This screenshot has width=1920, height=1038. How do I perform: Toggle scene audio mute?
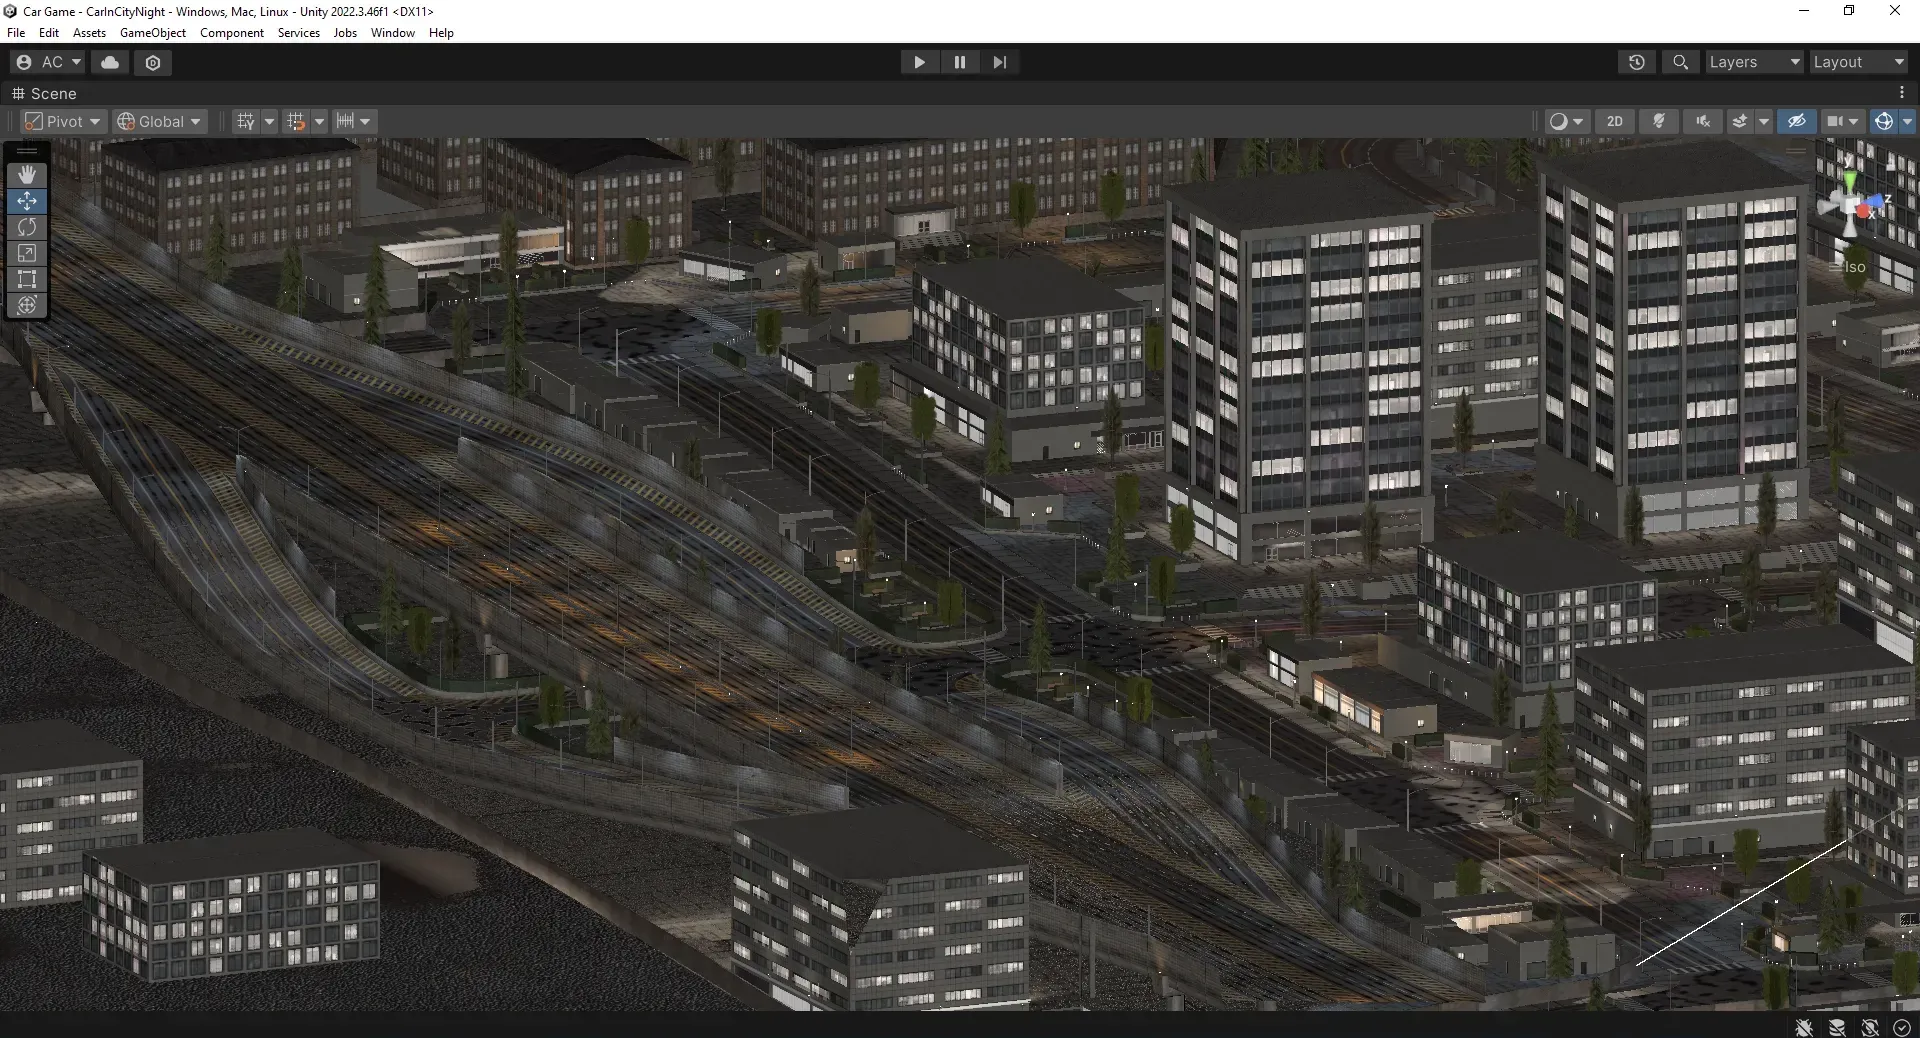[1703, 121]
